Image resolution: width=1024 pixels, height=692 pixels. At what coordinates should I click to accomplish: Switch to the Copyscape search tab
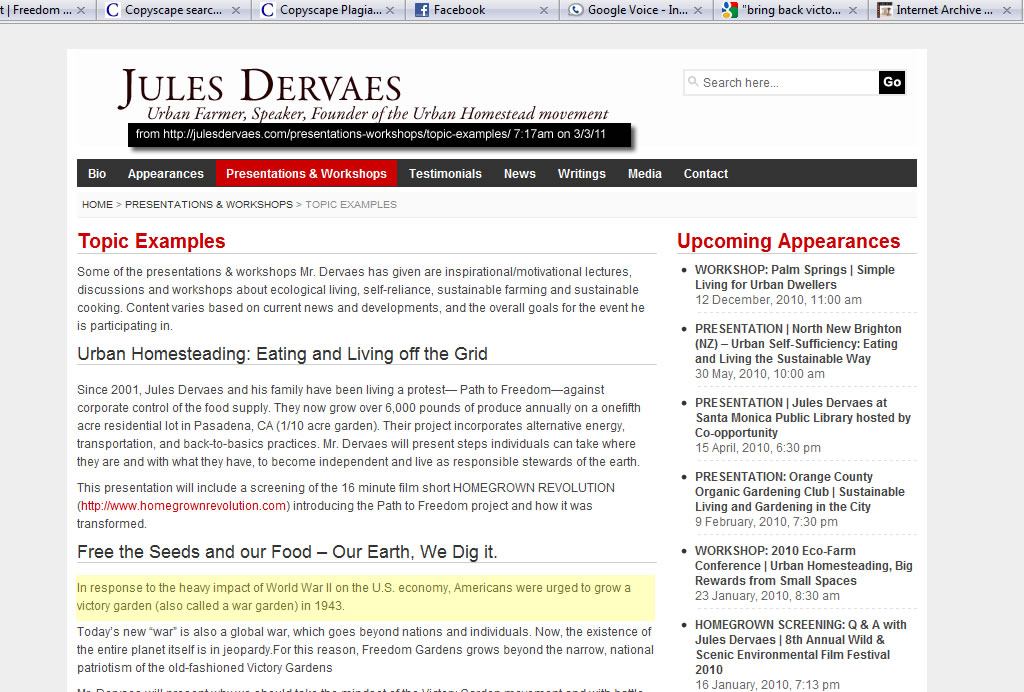pos(174,10)
